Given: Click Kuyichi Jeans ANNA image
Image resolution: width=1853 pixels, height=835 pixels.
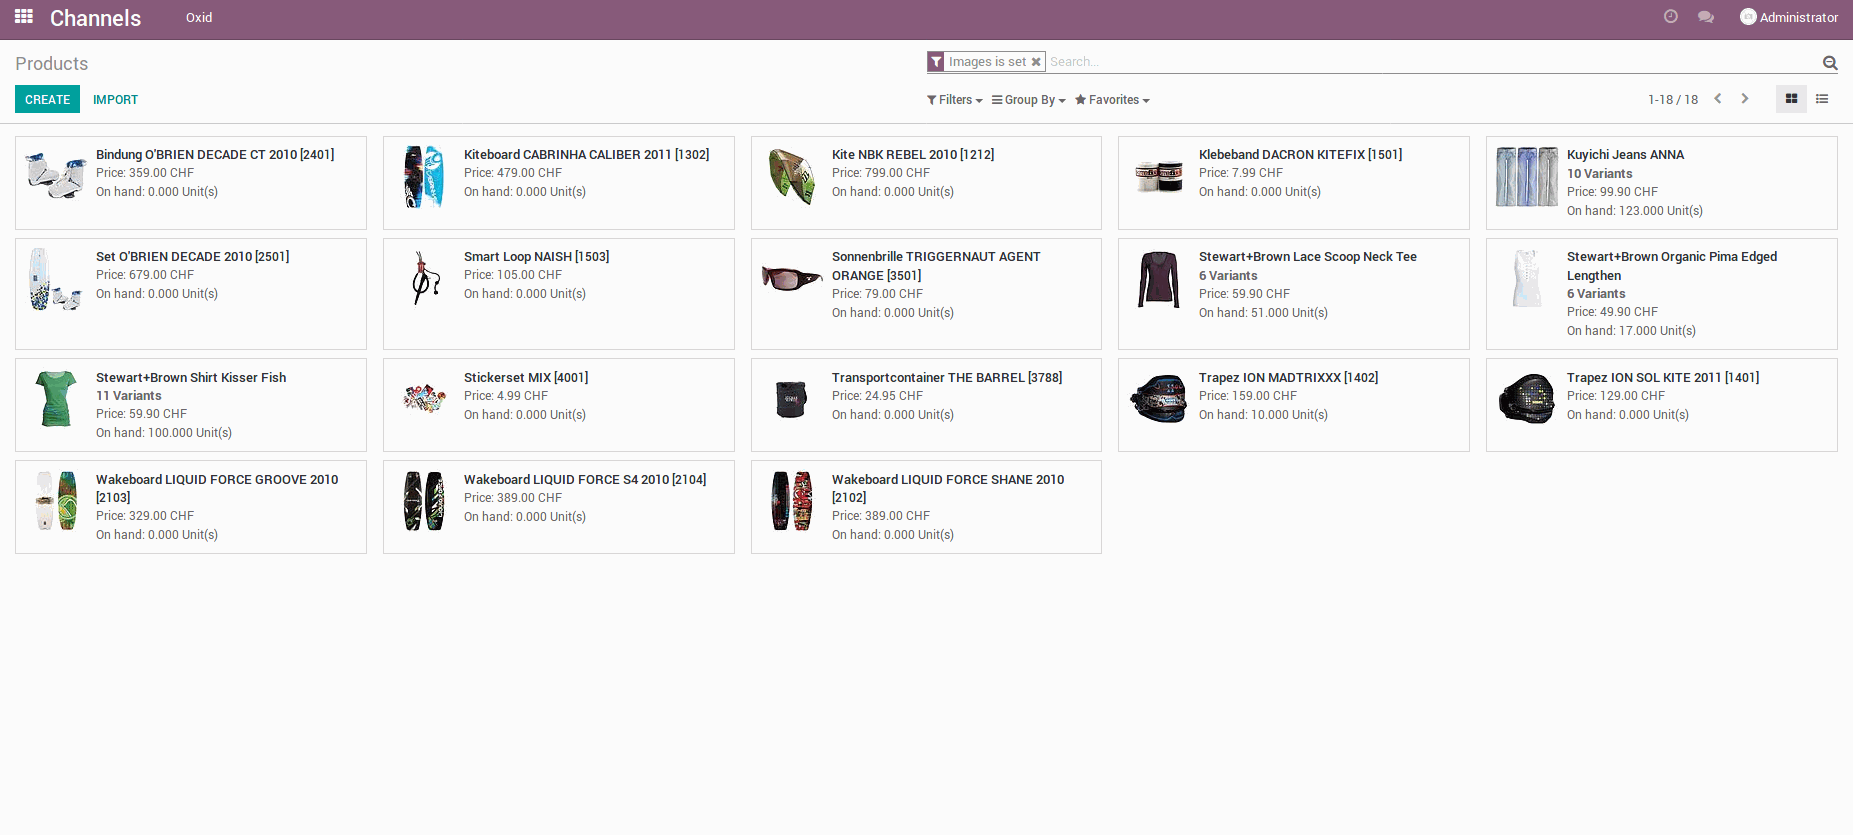Looking at the screenshot, I should pos(1527,176).
